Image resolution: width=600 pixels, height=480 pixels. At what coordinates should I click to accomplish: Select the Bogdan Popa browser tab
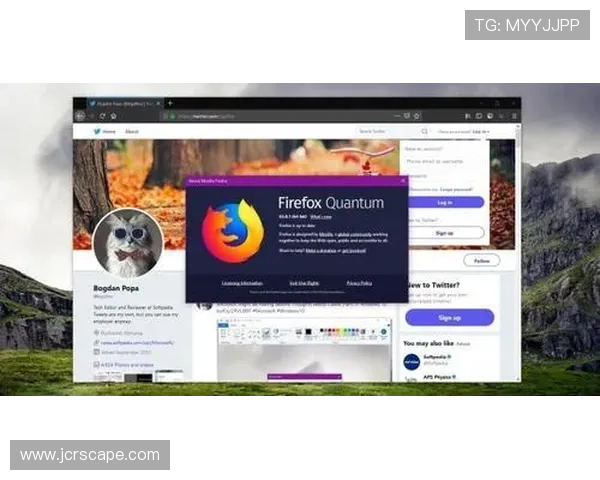coord(122,103)
